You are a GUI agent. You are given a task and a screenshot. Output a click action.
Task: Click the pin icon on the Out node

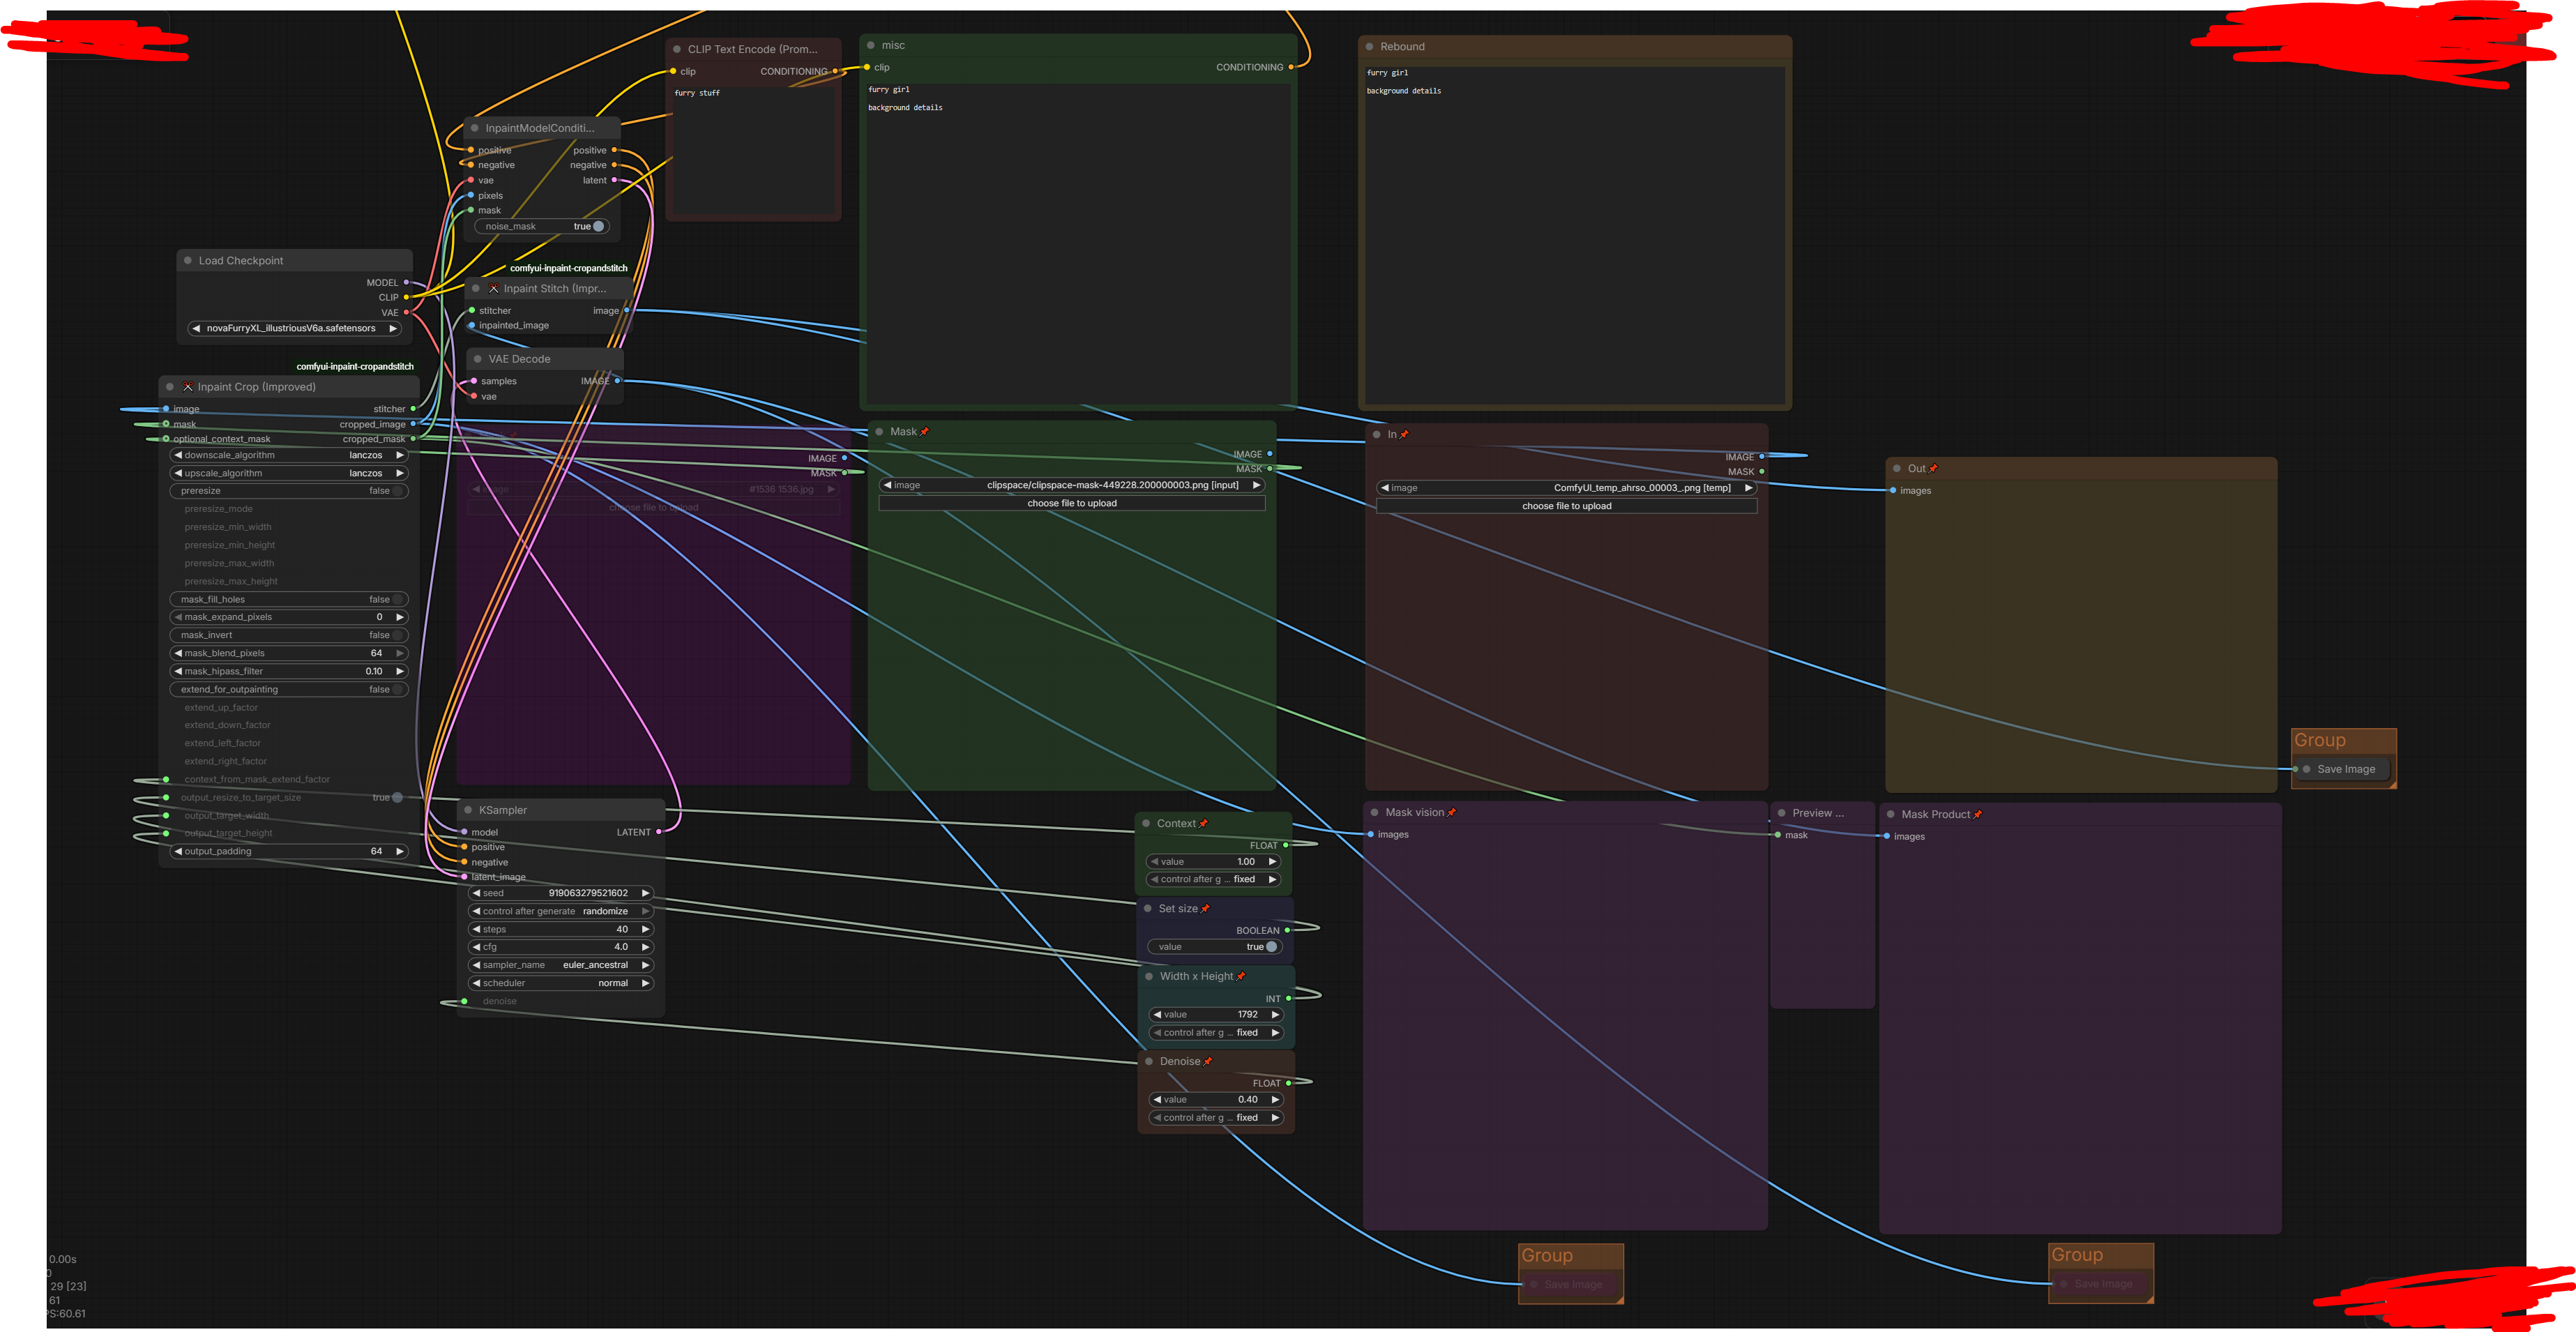[1933, 469]
